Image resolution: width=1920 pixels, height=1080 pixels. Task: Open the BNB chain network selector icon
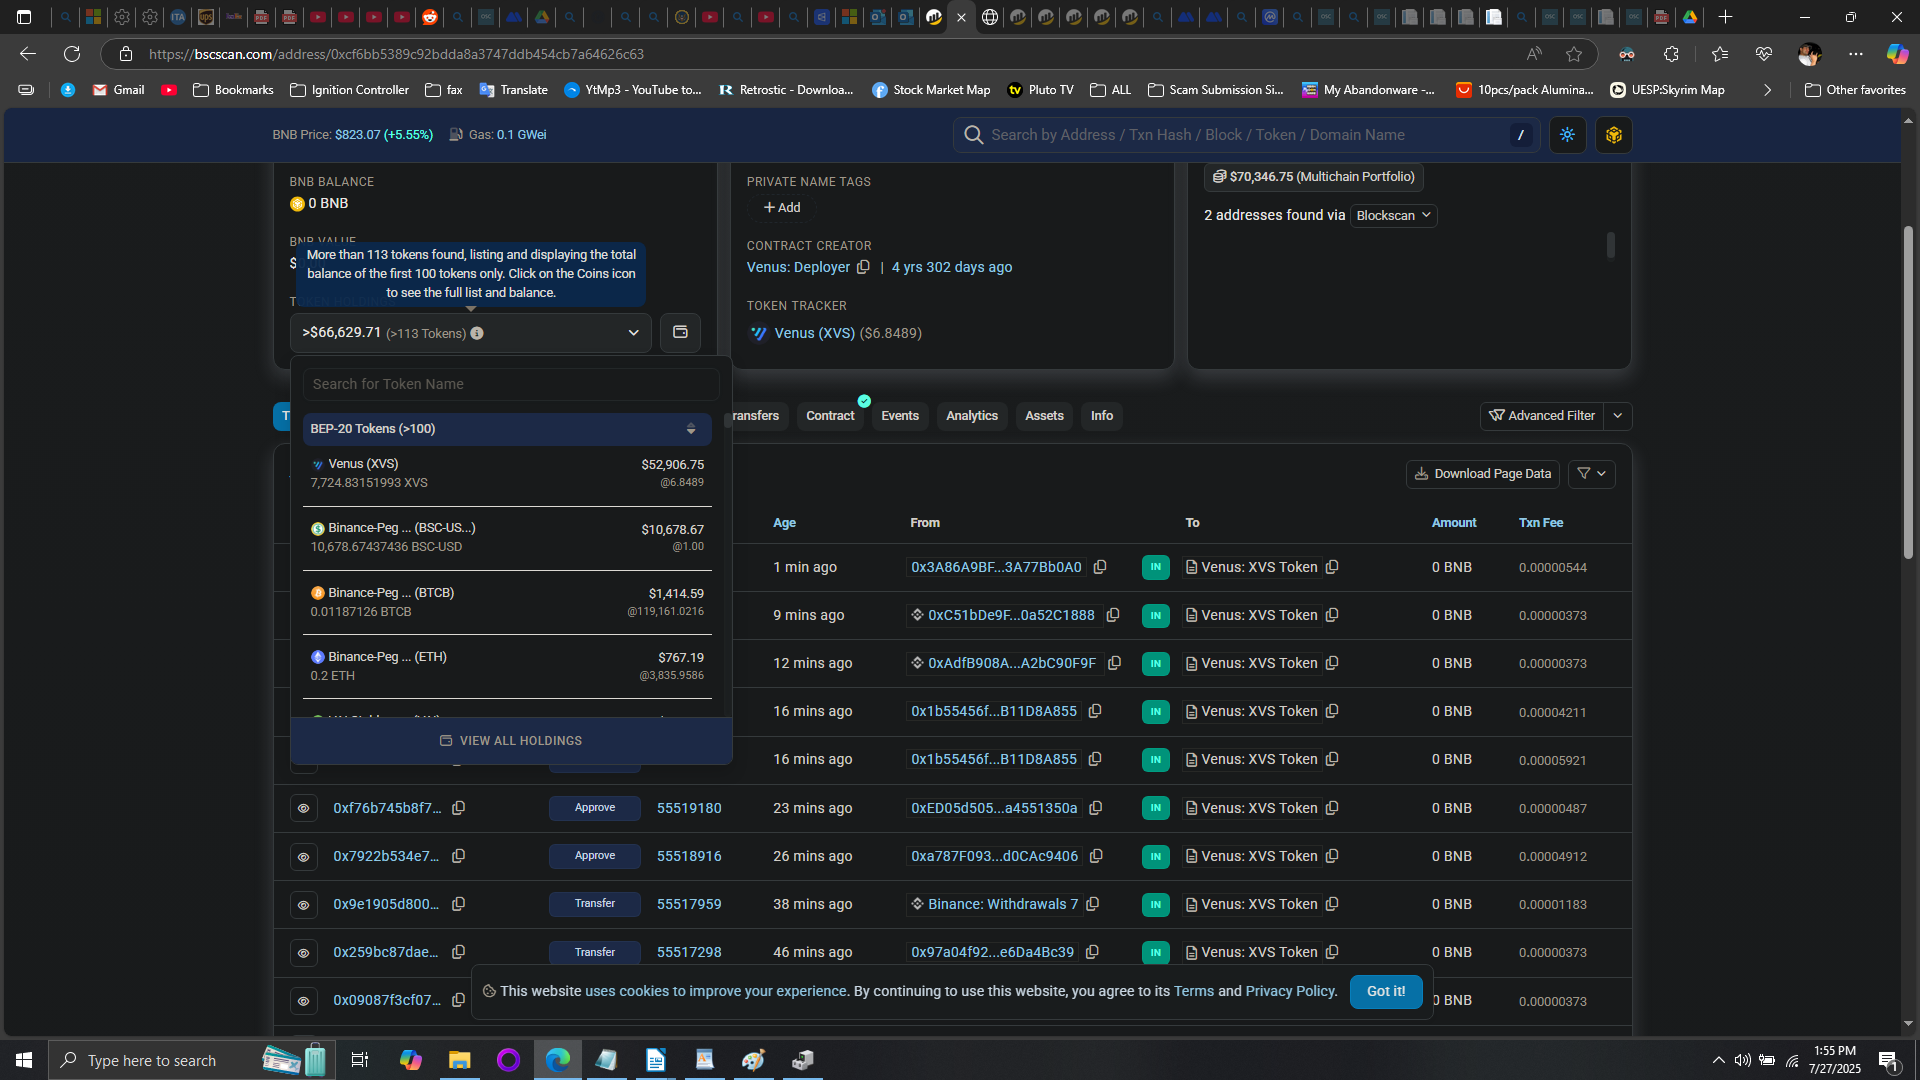[x=1614, y=135]
